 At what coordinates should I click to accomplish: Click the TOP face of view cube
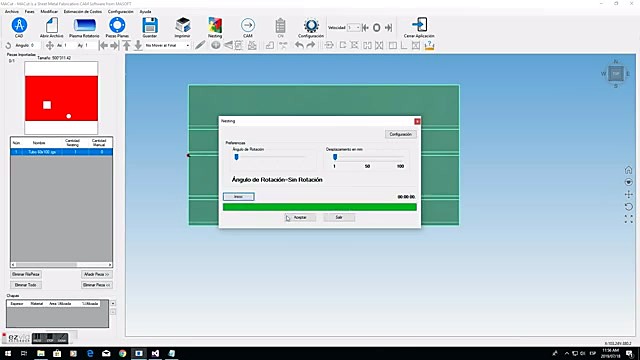pyautogui.click(x=616, y=74)
